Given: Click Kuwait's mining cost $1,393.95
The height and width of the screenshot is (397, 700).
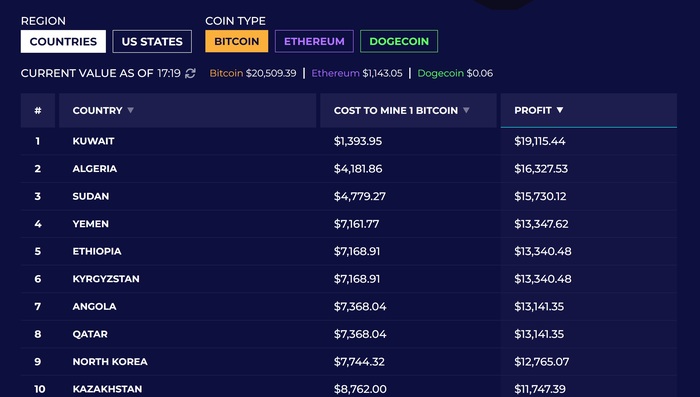Looking at the screenshot, I should click(358, 141).
